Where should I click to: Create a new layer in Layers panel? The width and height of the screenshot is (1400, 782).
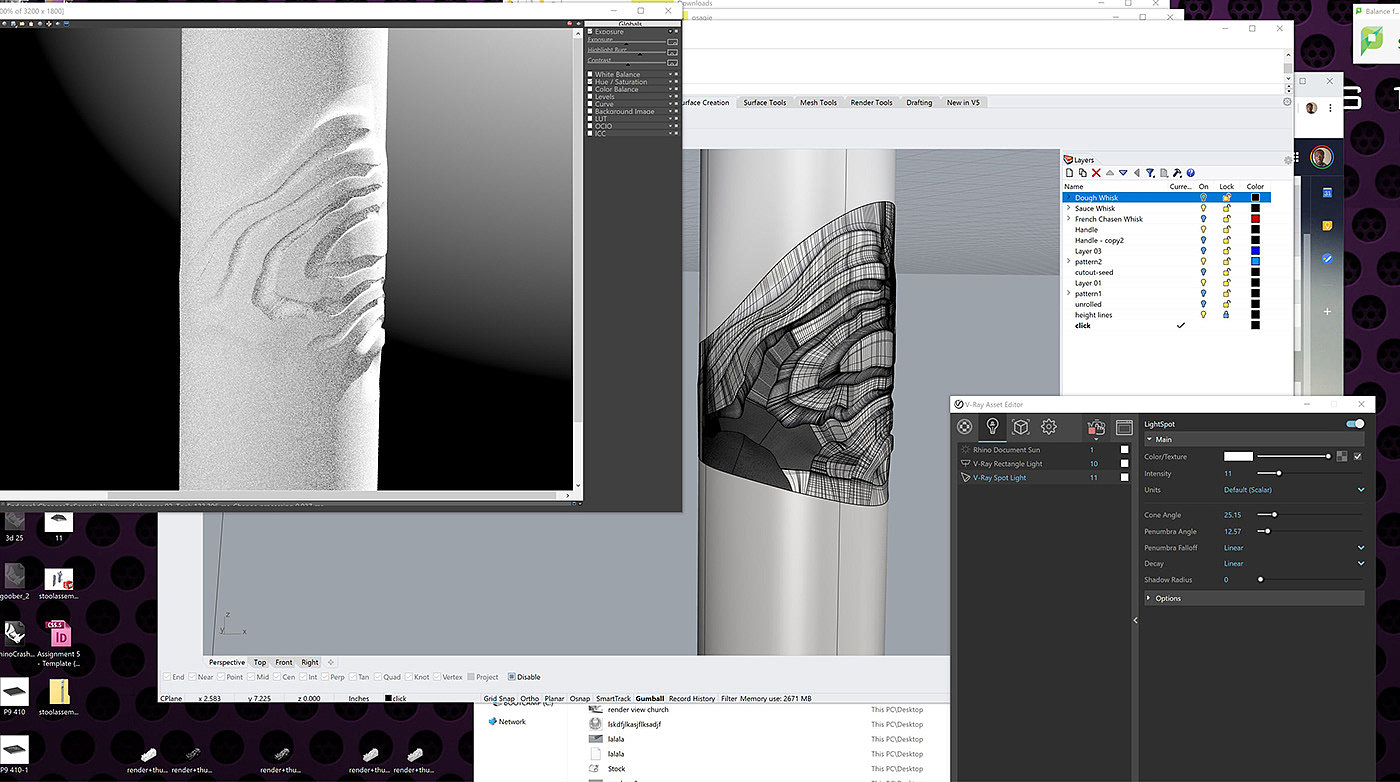[1069, 173]
